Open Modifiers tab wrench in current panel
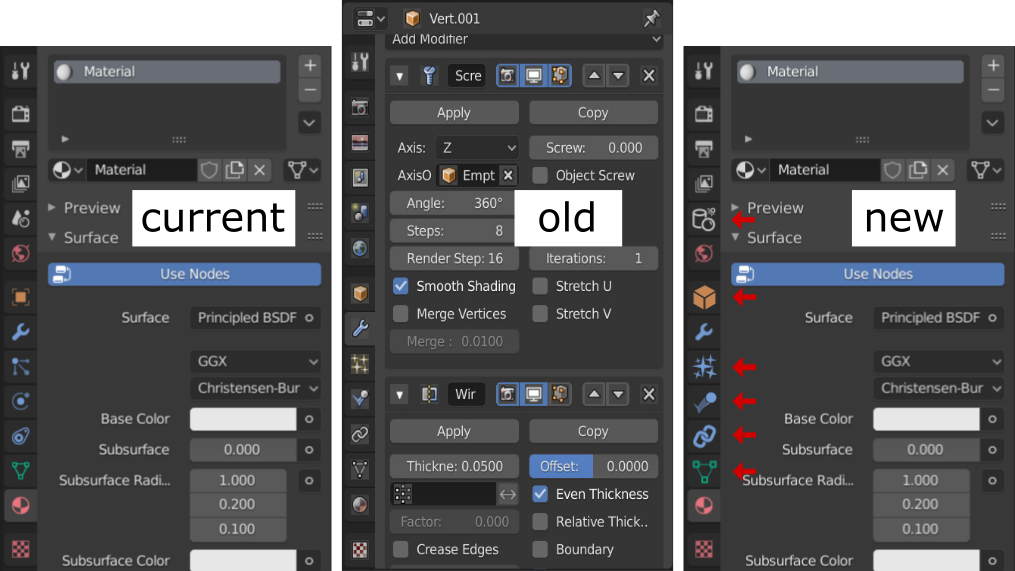This screenshot has width=1015, height=571. point(20,331)
